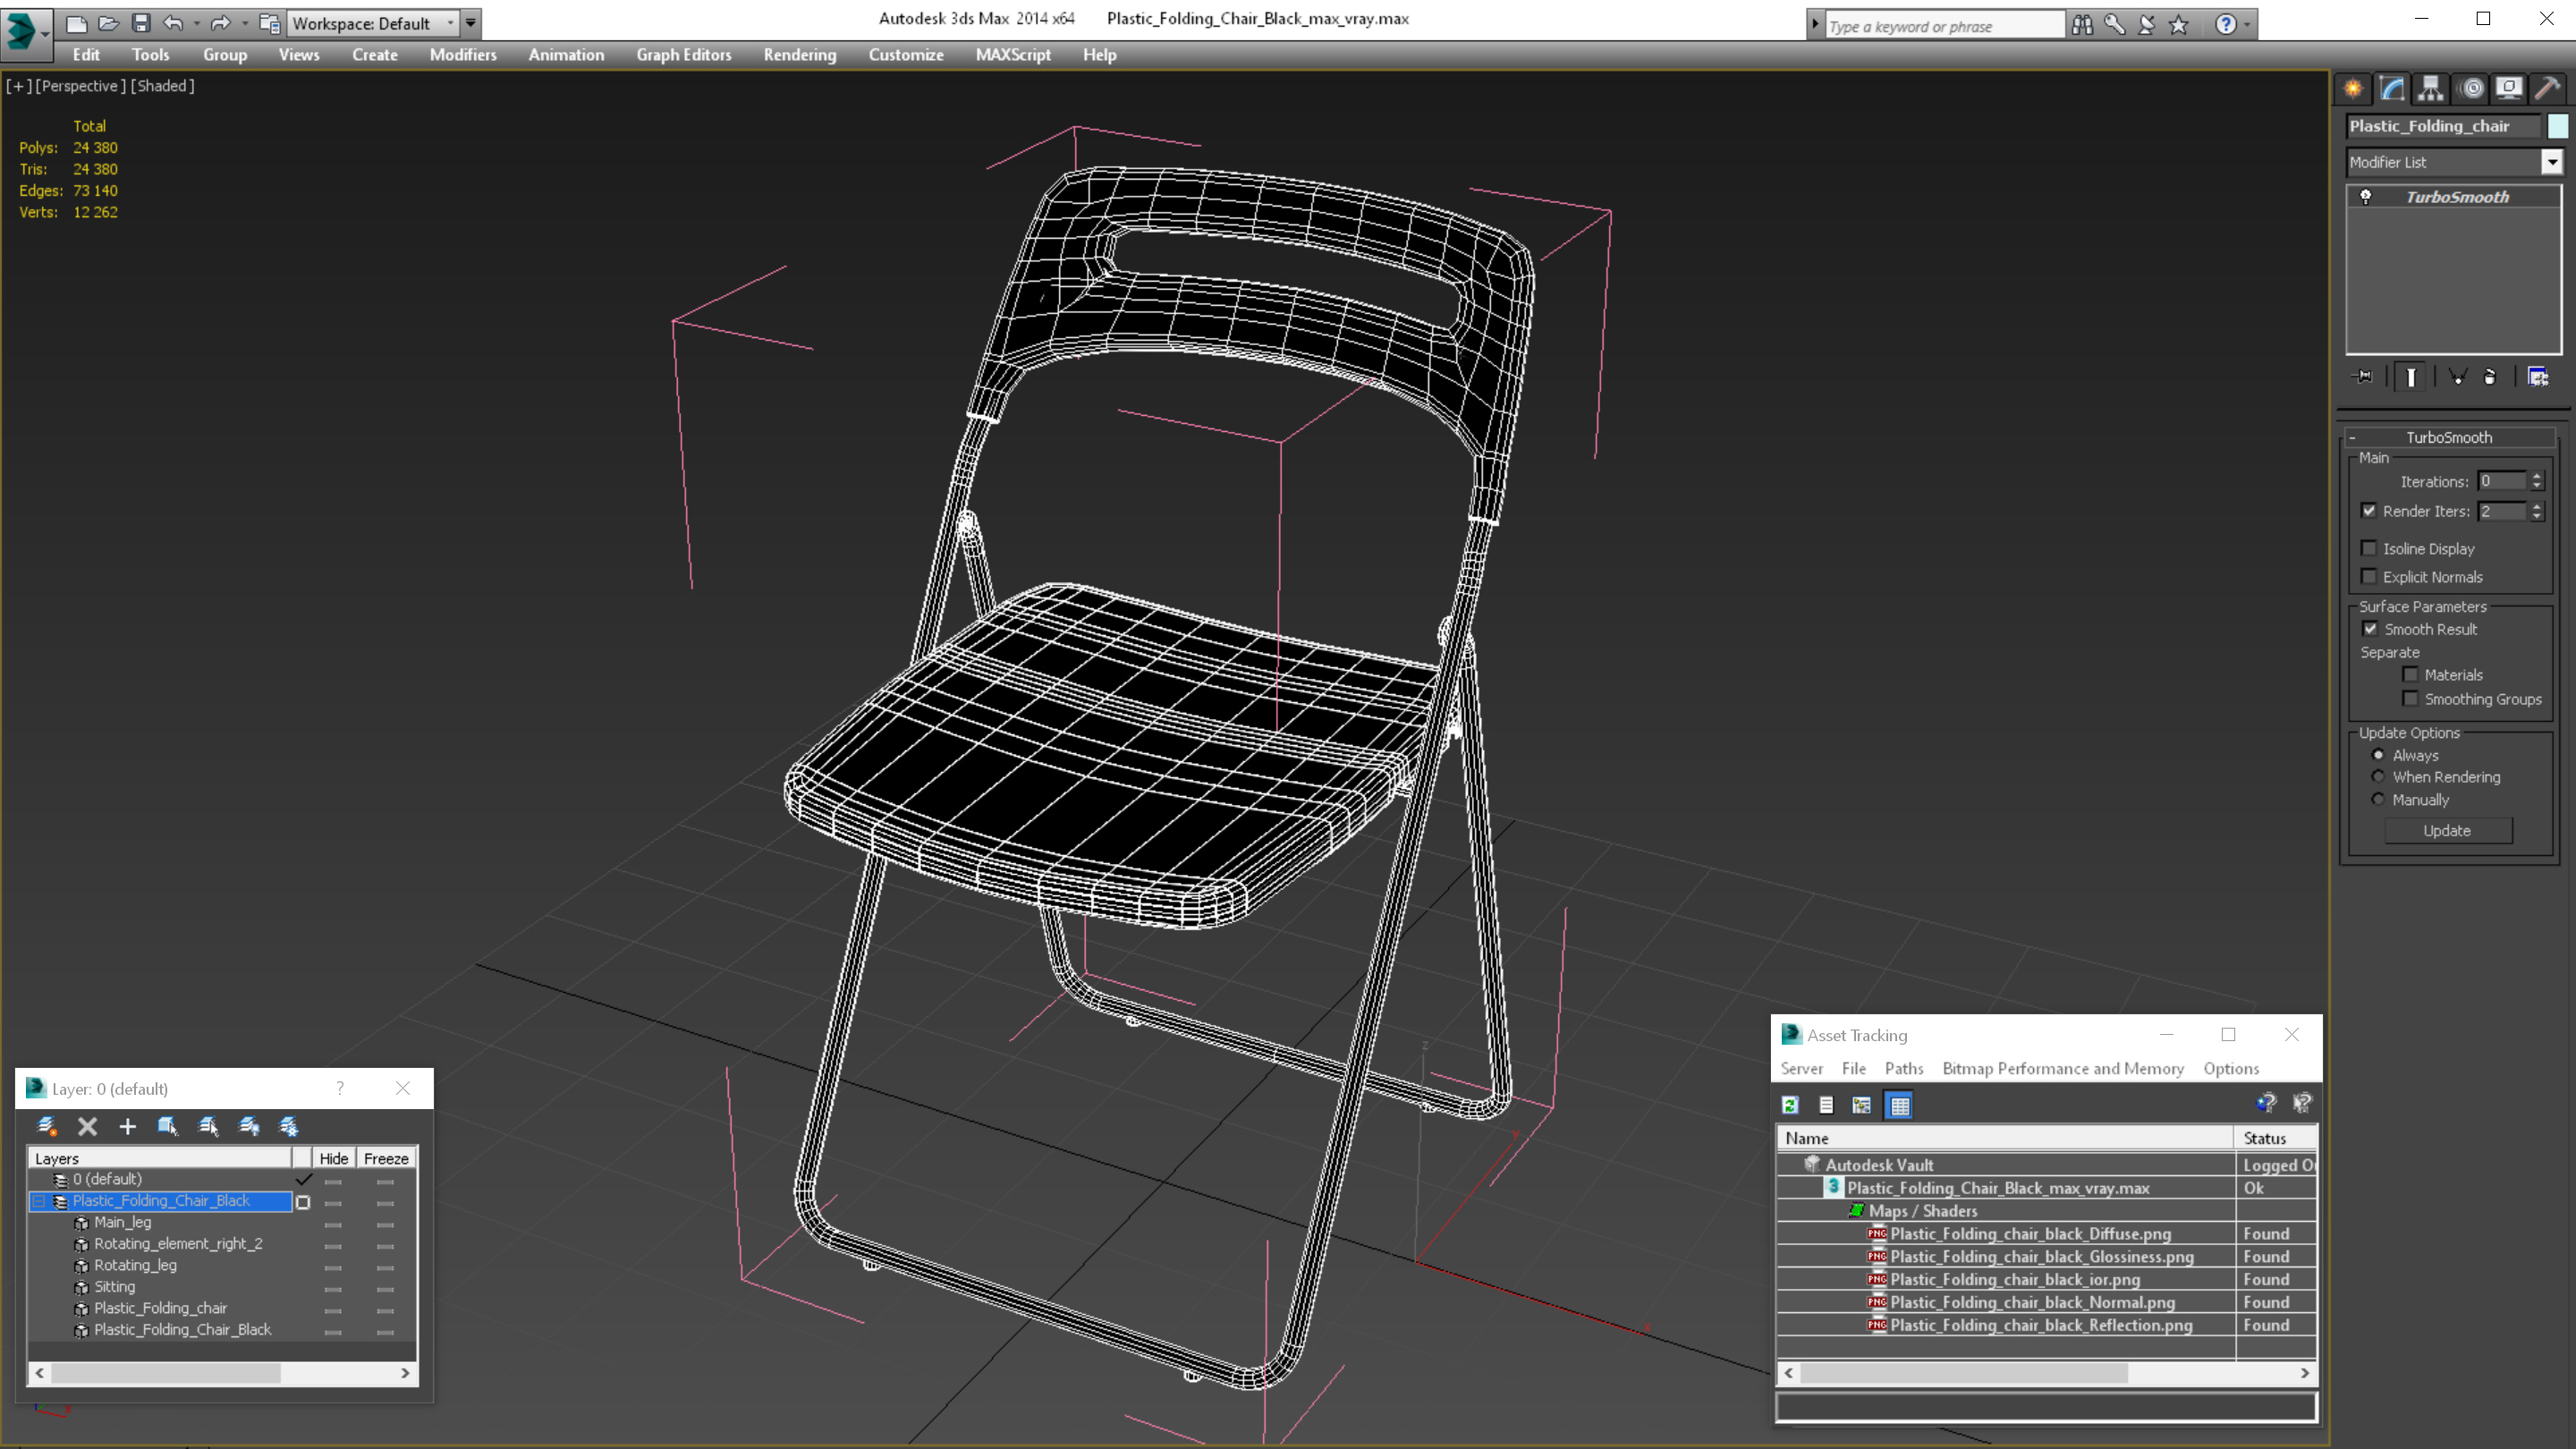2576x1449 pixels.
Task: Click Highlight Selected Objects' Layers icon
Action: (x=208, y=1126)
